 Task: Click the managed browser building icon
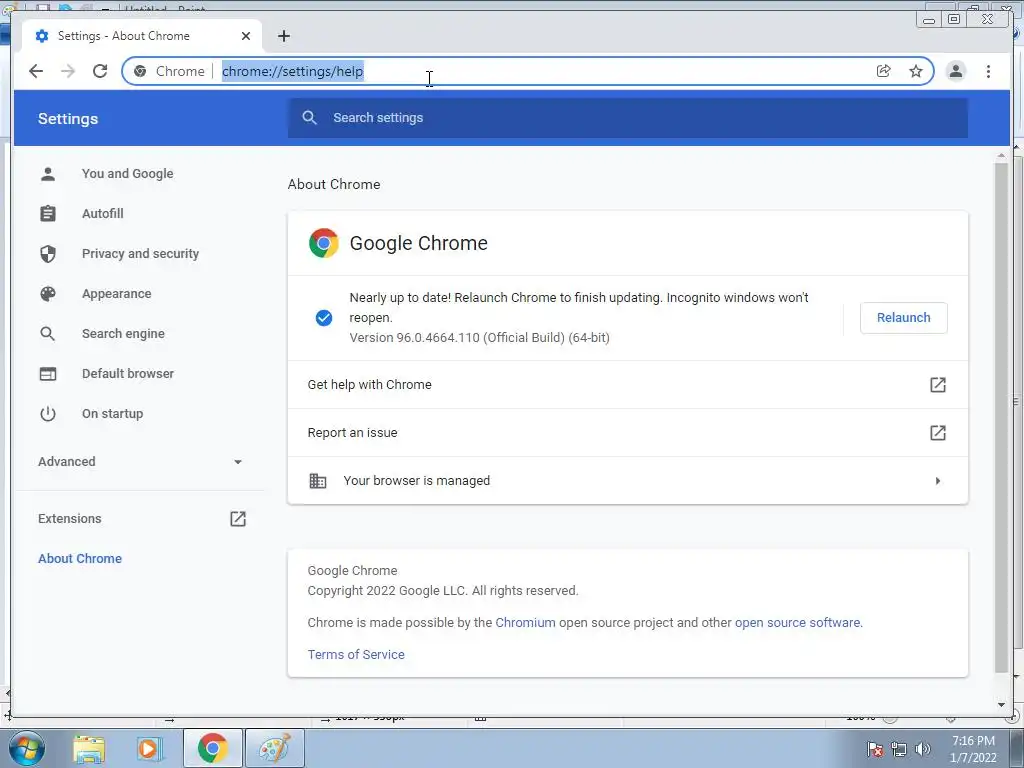pyautogui.click(x=317, y=481)
